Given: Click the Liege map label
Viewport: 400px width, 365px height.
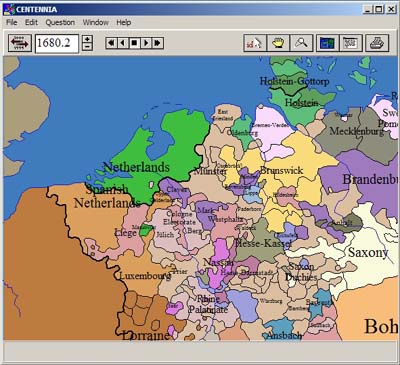Looking at the screenshot, I should coord(125,233).
